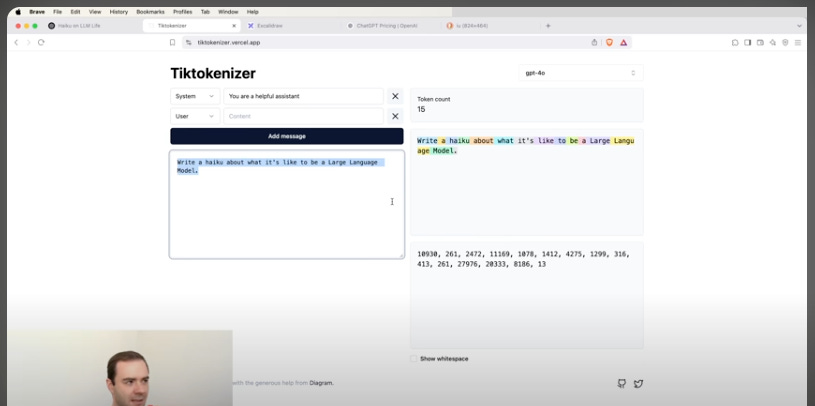This screenshot has height=406, width=815.
Task: Open the File menu
Action: (57, 12)
